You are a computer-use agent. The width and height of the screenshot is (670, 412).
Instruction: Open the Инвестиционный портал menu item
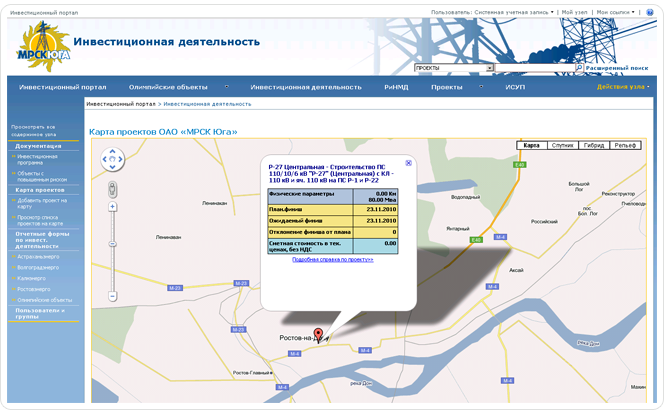click(62, 87)
